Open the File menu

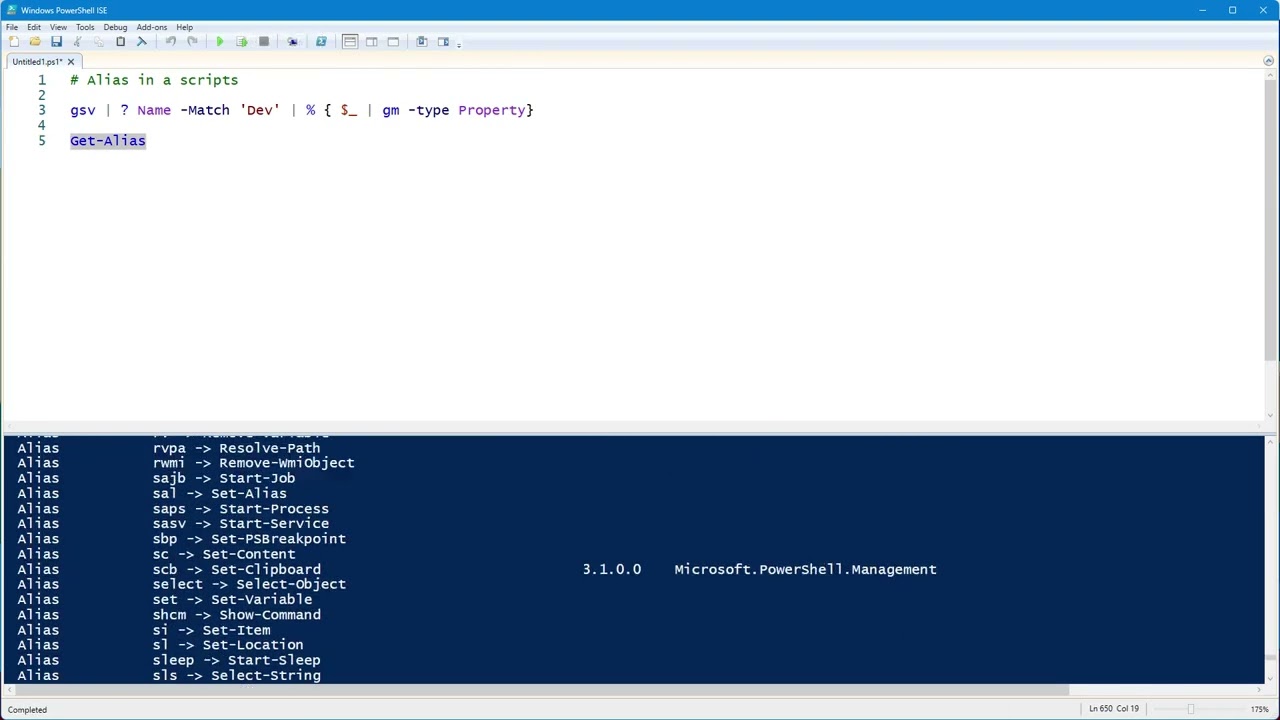coord(12,27)
